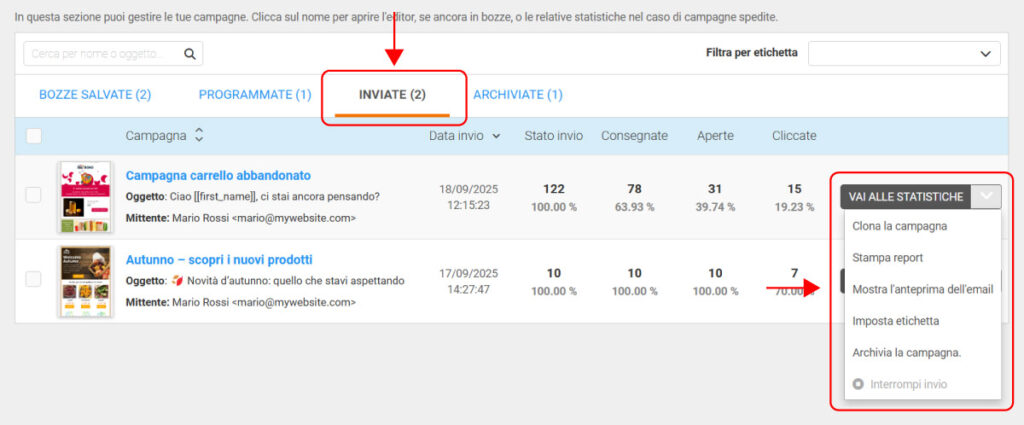
Task: Click the Interrompi invio stop icon
Action: click(857, 384)
